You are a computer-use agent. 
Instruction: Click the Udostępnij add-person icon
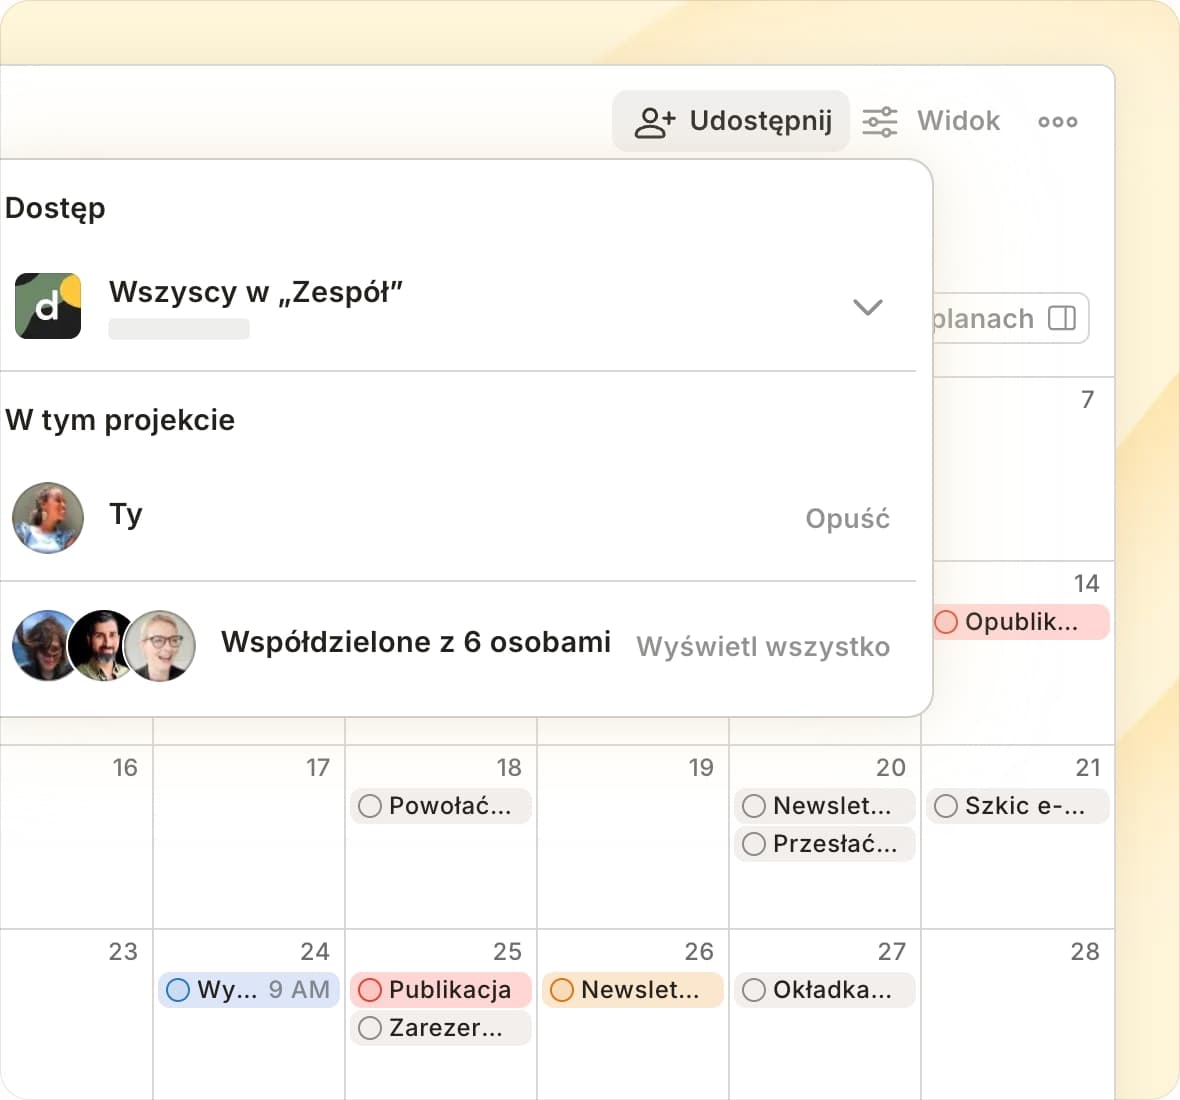tap(655, 122)
